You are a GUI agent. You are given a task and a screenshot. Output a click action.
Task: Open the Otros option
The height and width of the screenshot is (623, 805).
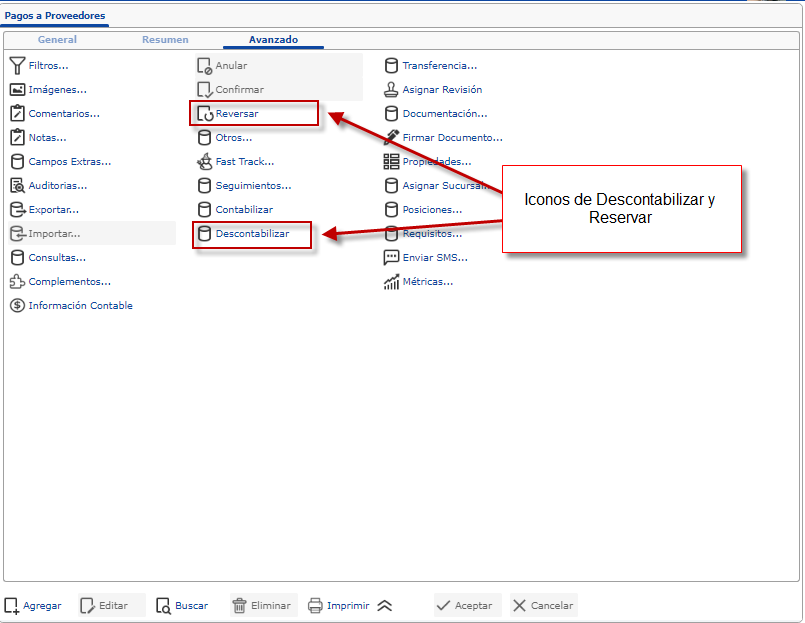coord(234,138)
